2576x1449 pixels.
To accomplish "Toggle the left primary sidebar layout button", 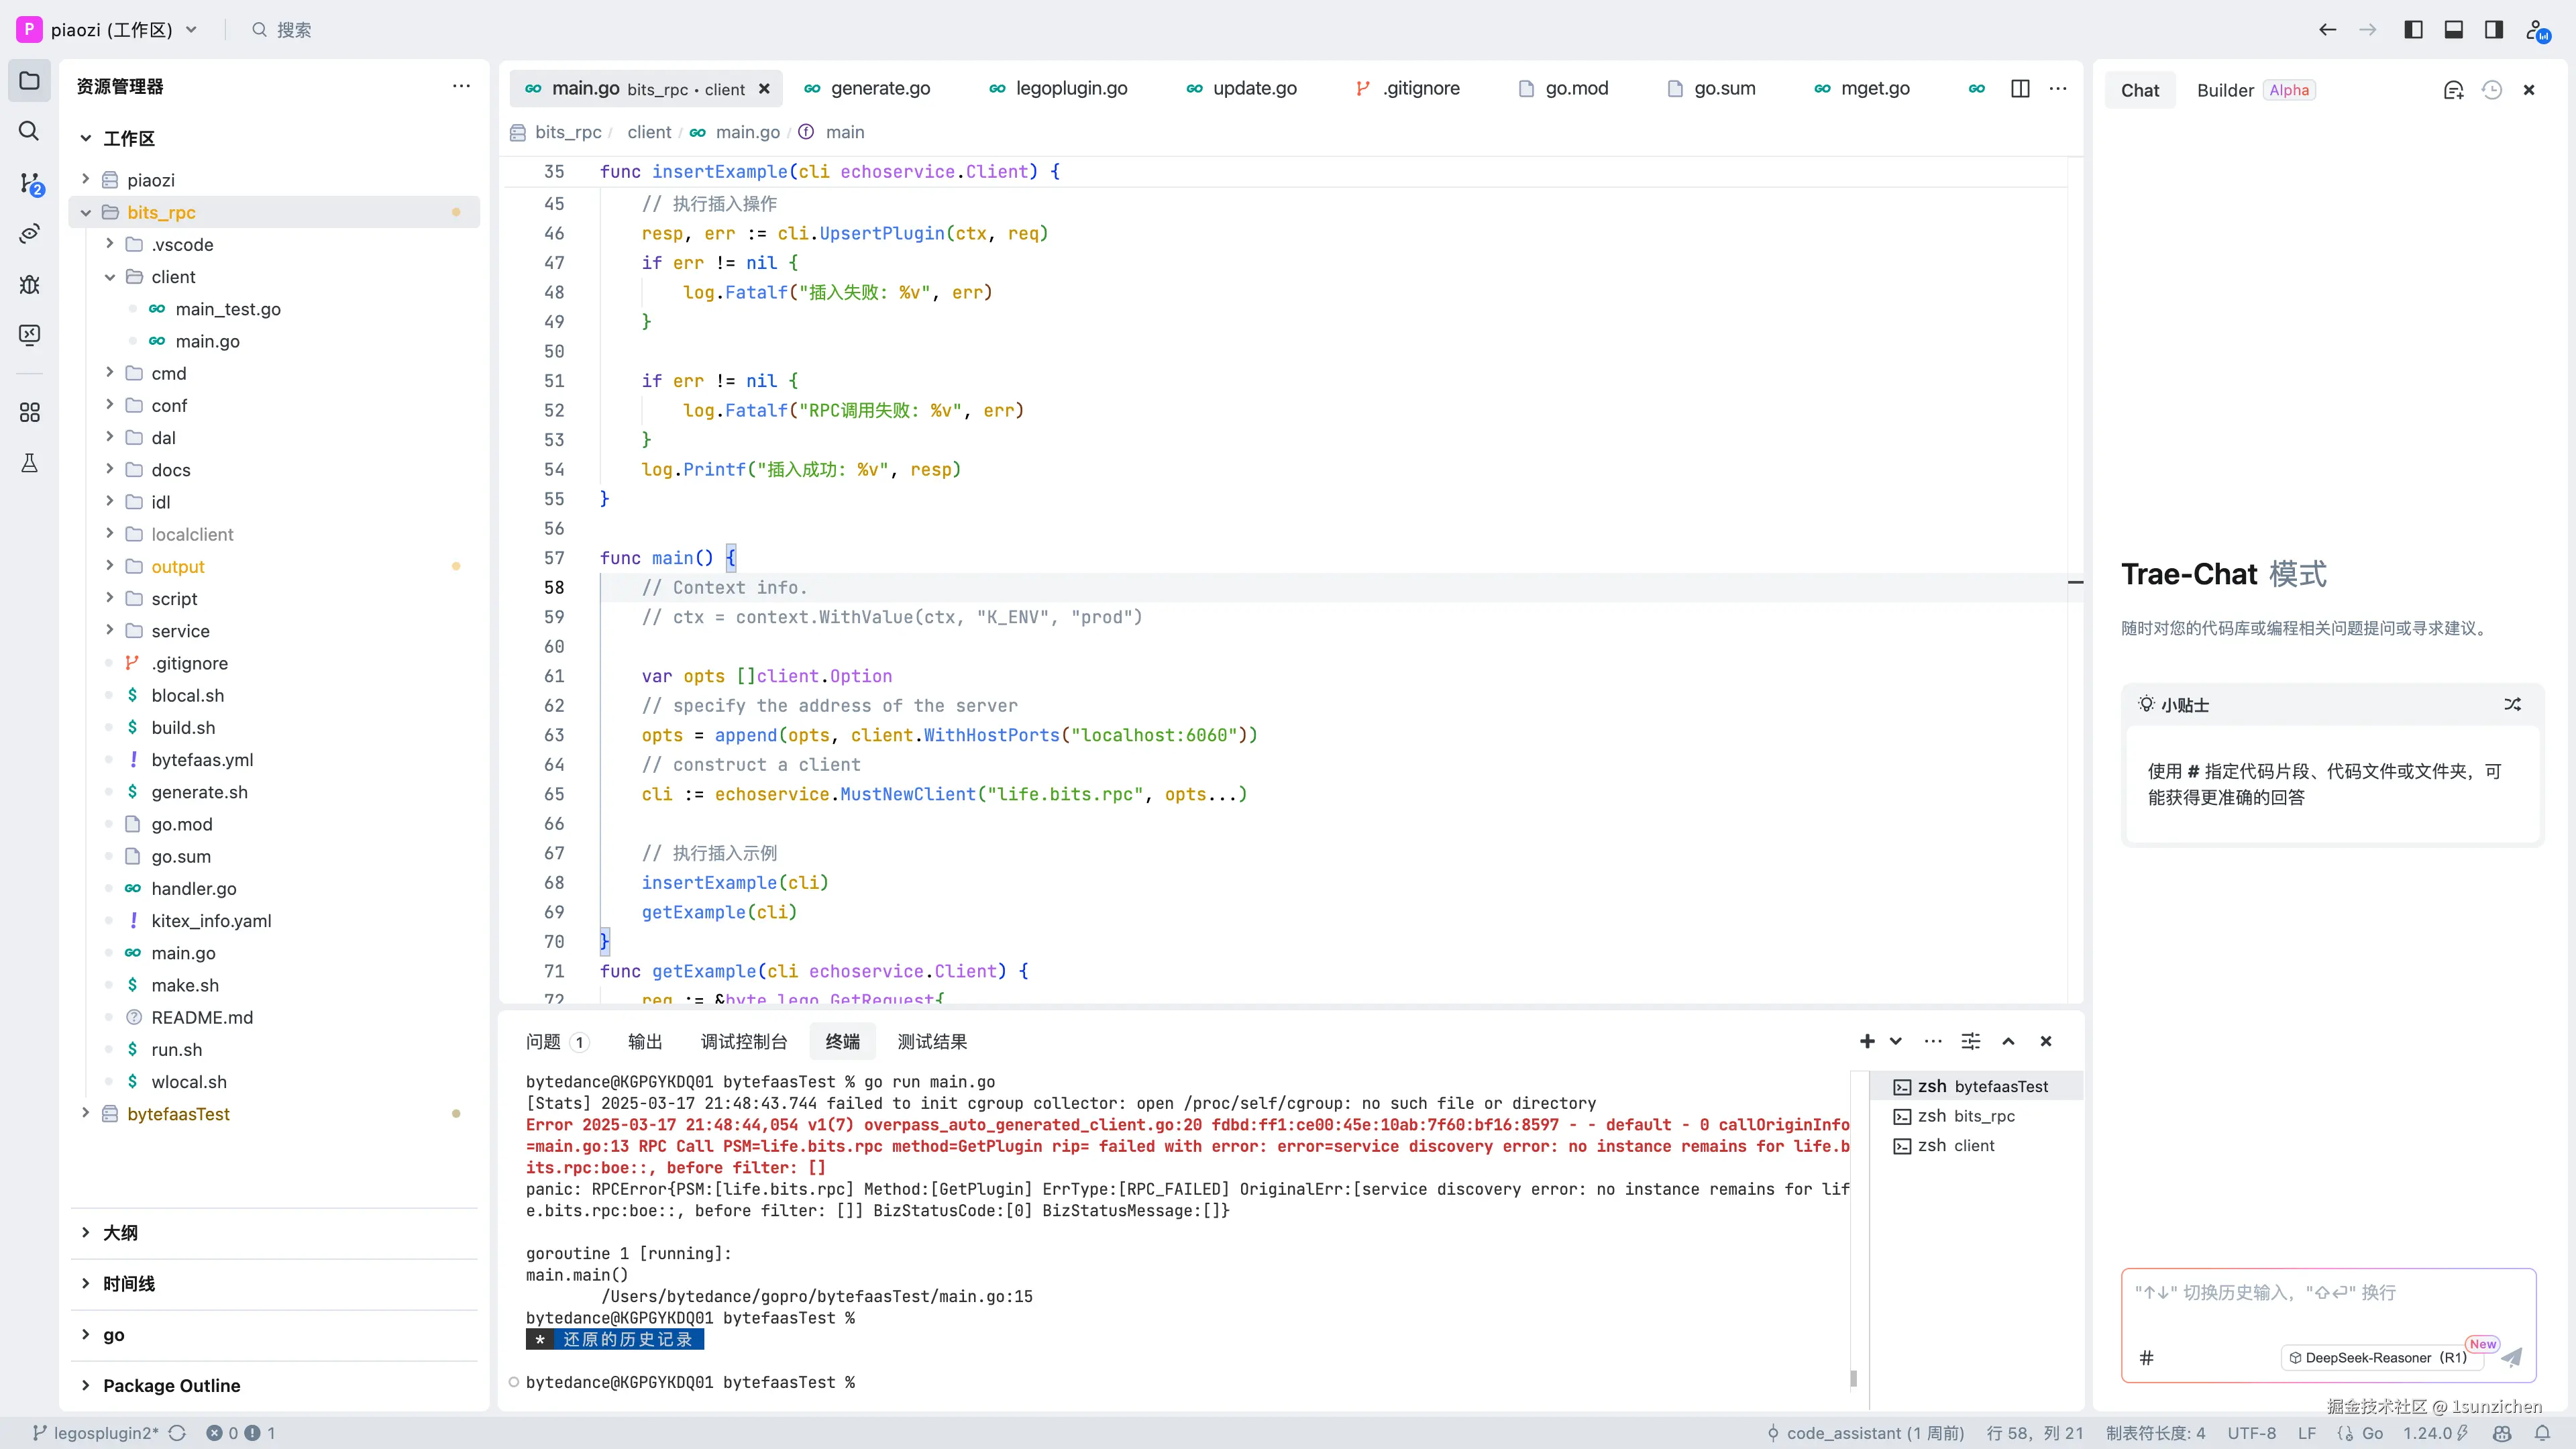I will [x=2413, y=29].
